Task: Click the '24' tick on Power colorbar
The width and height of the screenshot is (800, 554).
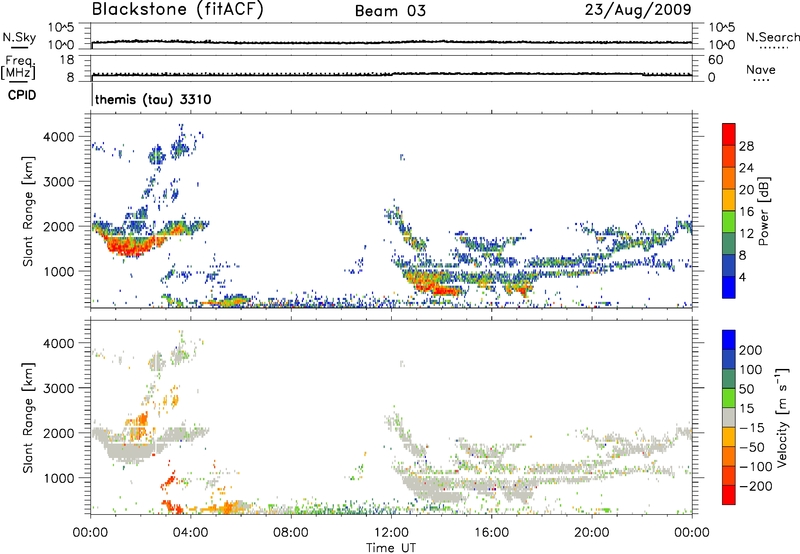Action: coord(746,168)
